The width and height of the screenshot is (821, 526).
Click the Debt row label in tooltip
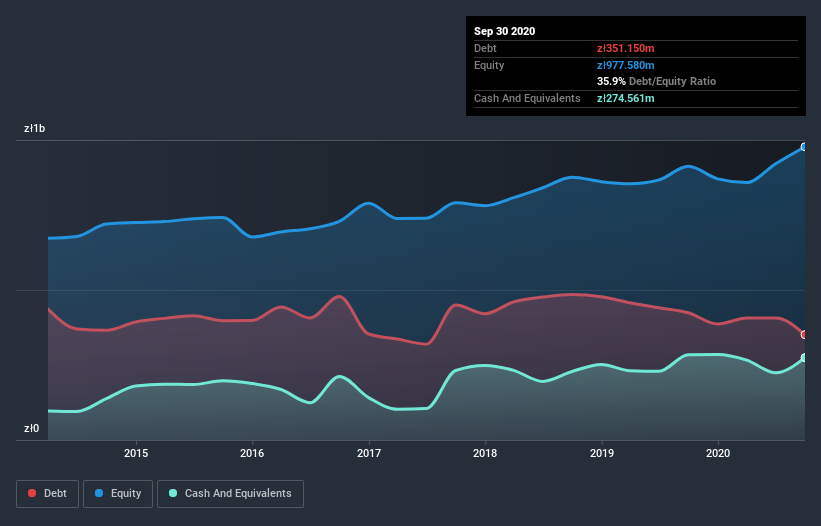(485, 48)
